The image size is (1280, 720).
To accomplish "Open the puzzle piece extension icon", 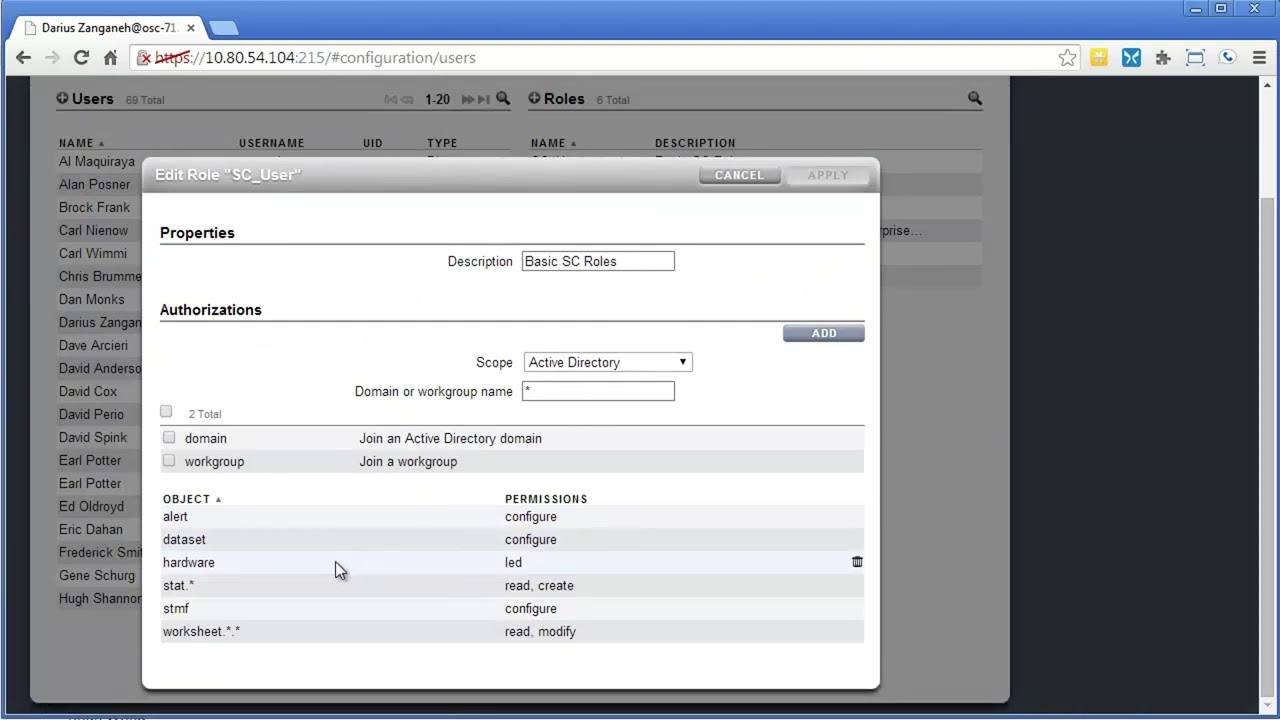I will click(1163, 58).
